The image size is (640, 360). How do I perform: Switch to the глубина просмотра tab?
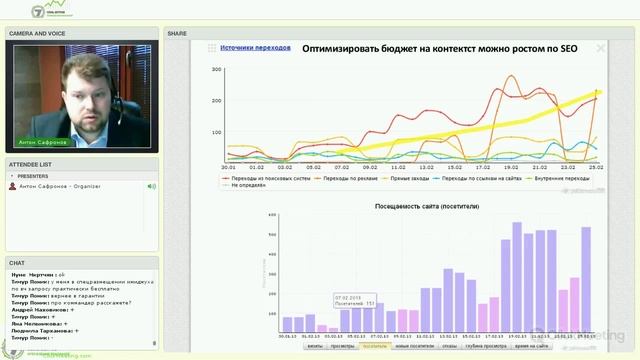coord(486,346)
